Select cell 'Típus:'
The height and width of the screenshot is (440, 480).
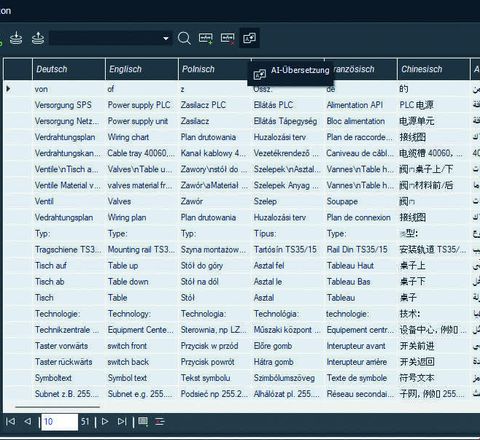tap(288, 233)
